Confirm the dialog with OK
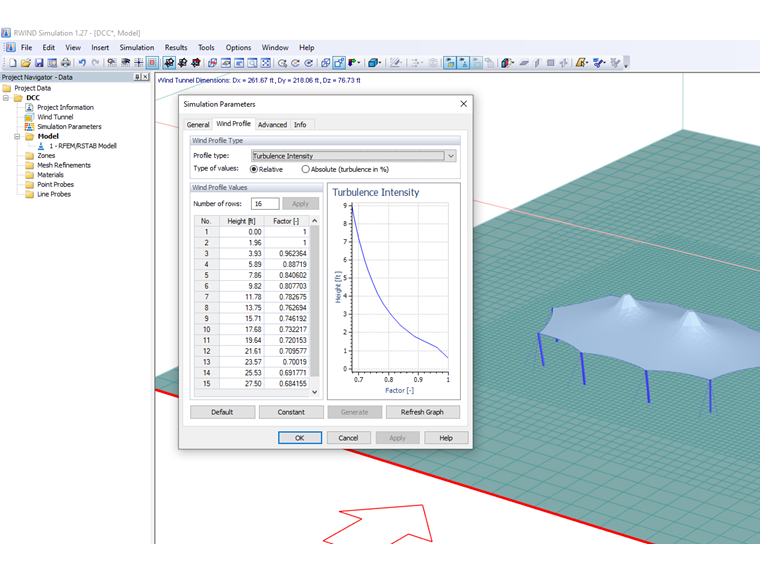Screen dimensions: 760x570 [x=300, y=438]
